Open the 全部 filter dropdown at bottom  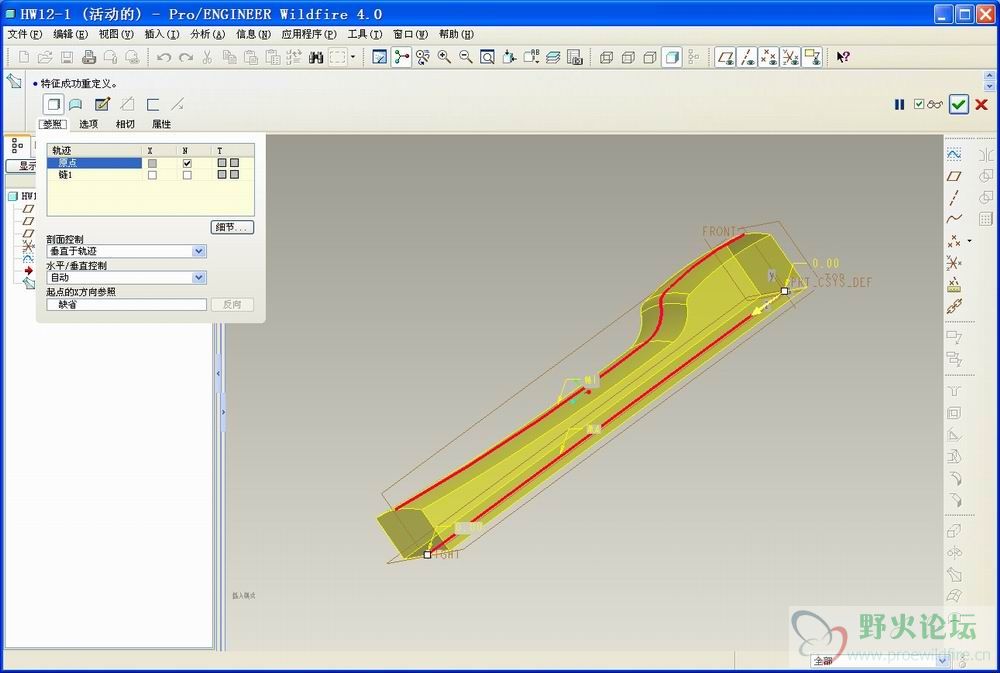click(x=943, y=660)
